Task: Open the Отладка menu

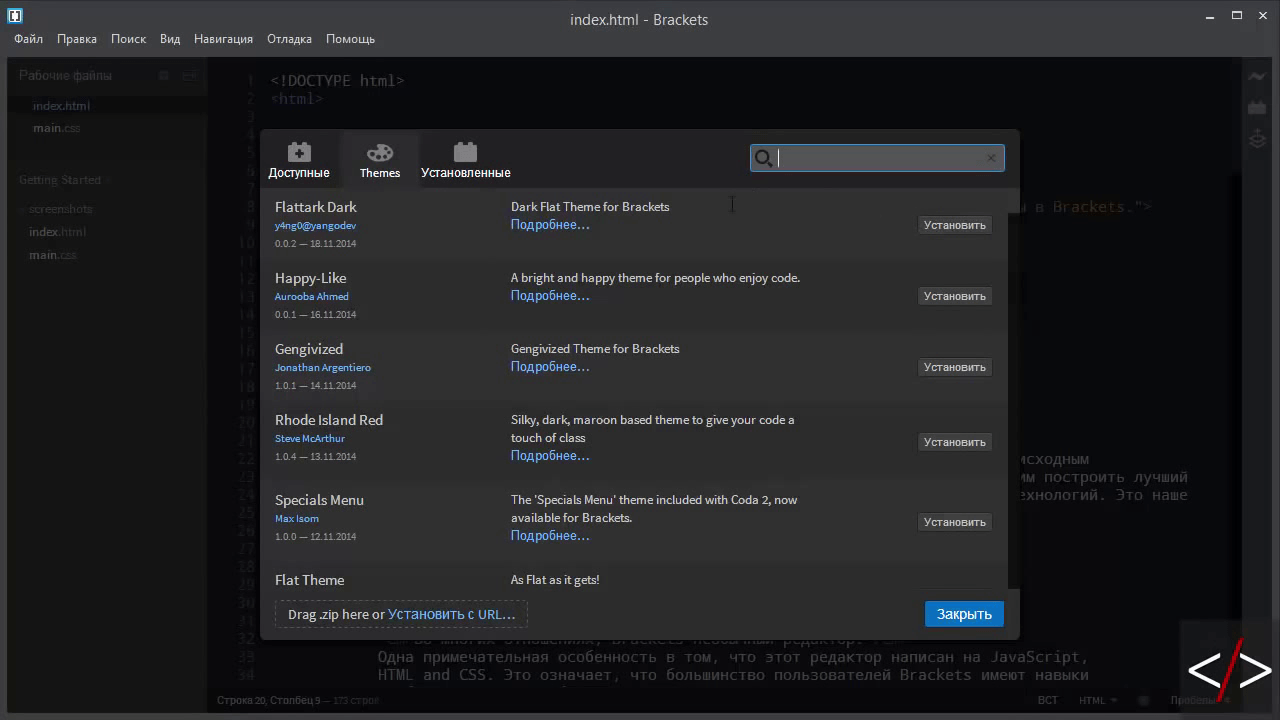Action: pyautogui.click(x=289, y=39)
